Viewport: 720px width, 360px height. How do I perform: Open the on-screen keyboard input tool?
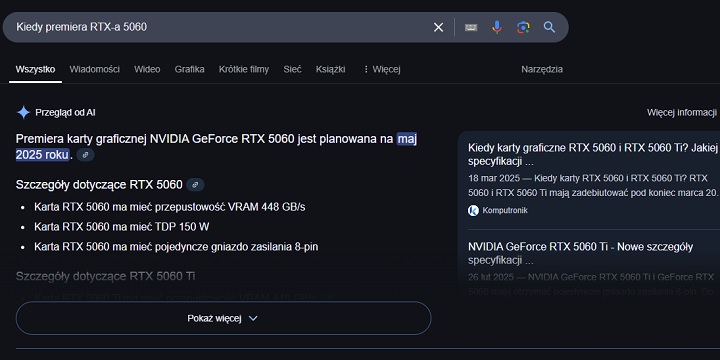[x=471, y=28]
